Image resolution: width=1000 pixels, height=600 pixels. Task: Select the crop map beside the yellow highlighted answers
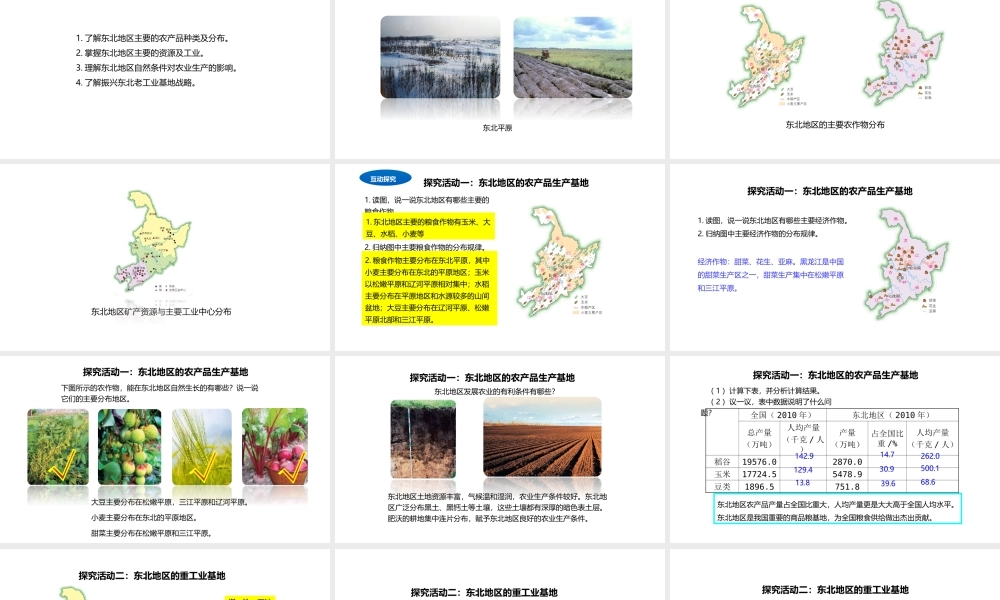click(558, 261)
